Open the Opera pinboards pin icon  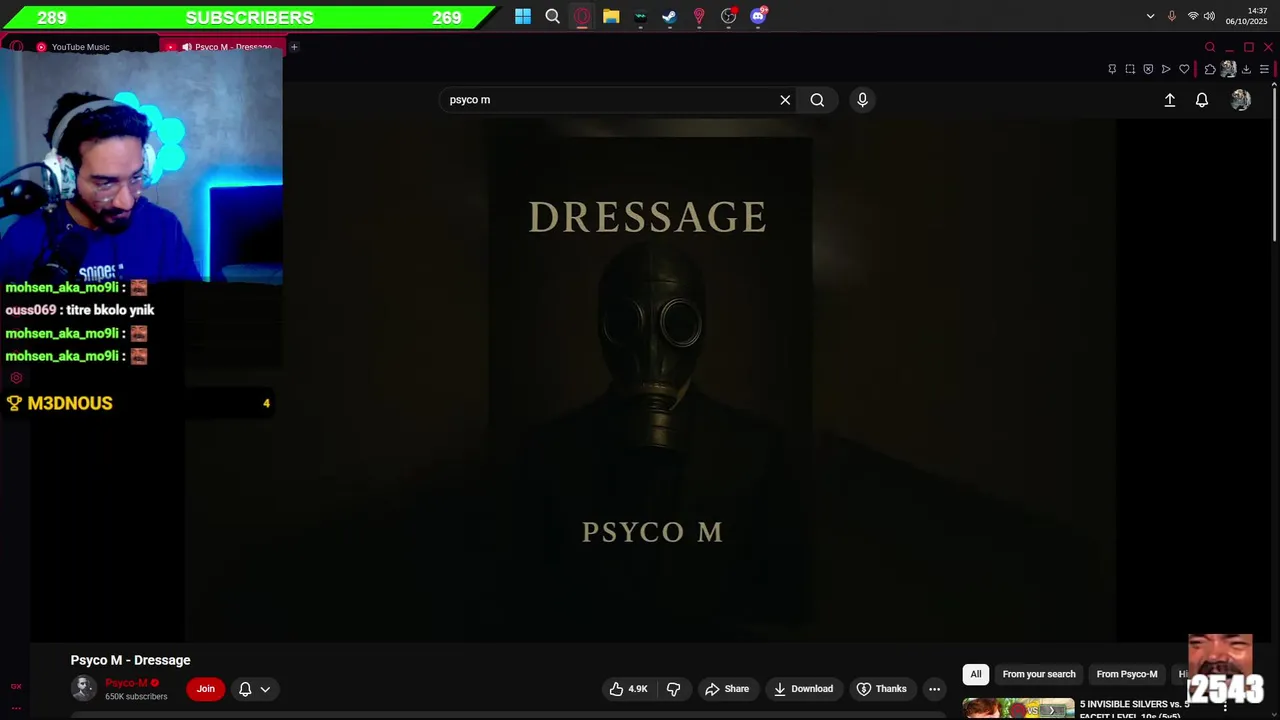coord(1112,69)
